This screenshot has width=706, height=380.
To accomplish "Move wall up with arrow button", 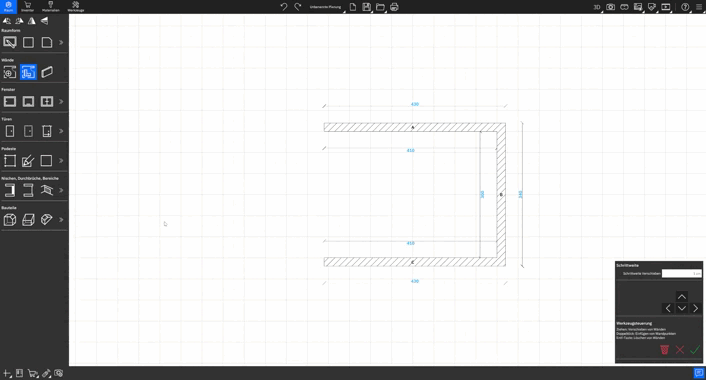I will click(x=682, y=297).
